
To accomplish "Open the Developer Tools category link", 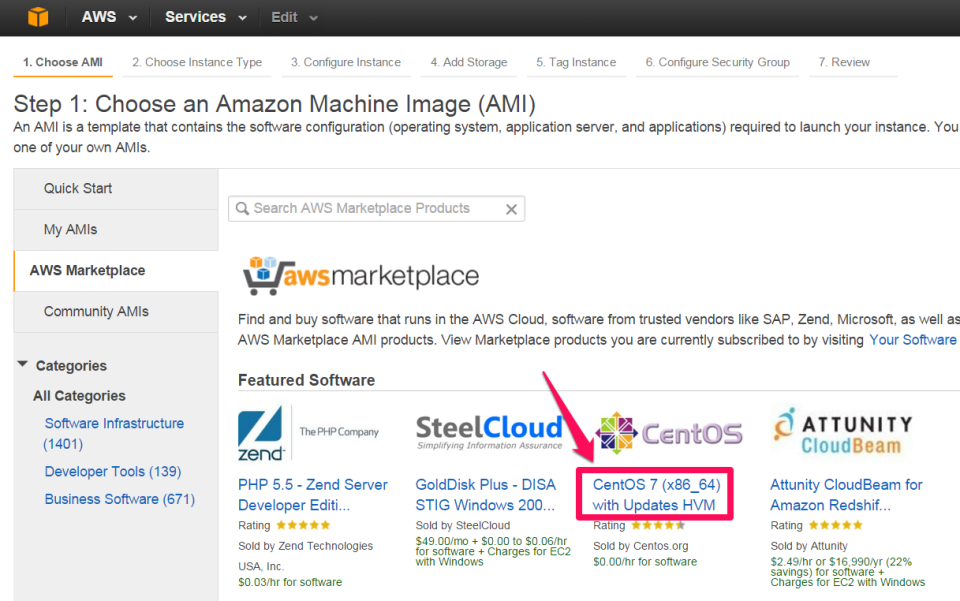I will (x=112, y=471).
